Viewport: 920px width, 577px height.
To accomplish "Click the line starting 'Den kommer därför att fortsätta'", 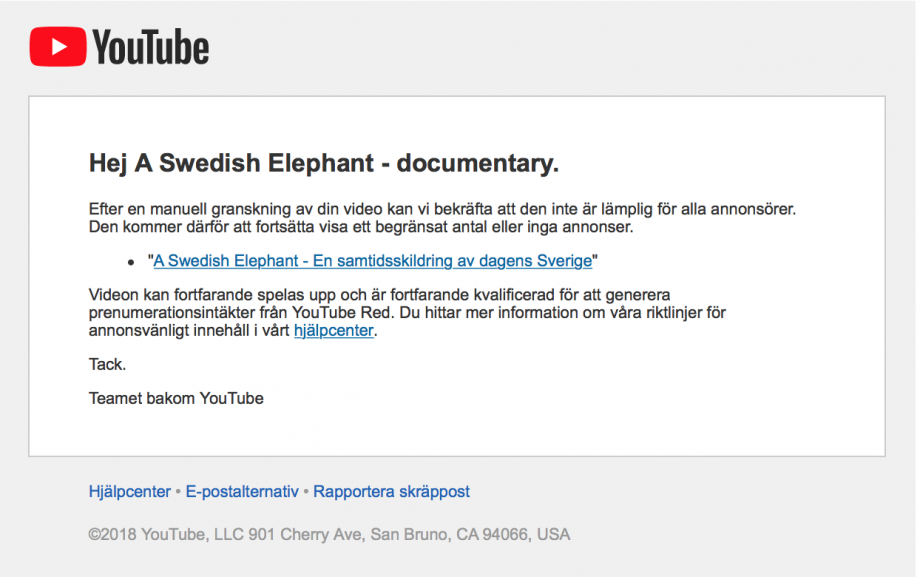I will point(361,227).
